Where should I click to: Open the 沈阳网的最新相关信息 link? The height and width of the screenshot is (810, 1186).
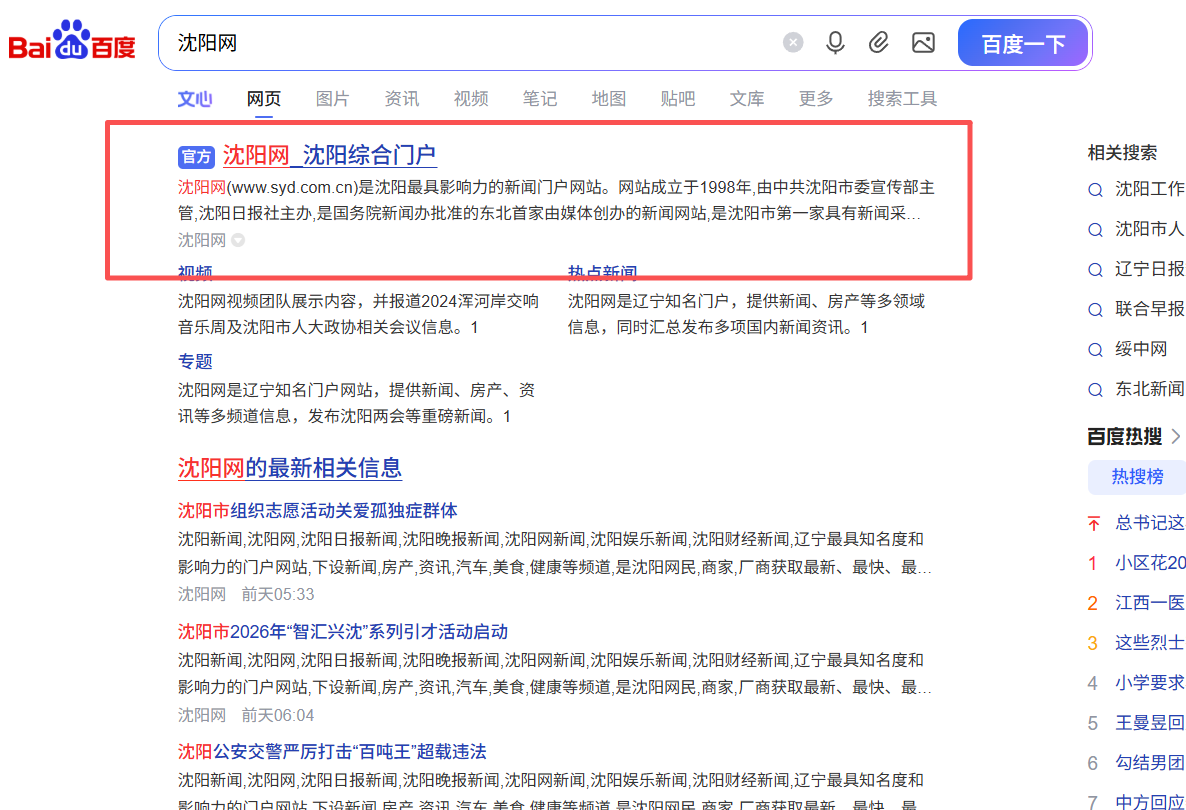coord(289,467)
